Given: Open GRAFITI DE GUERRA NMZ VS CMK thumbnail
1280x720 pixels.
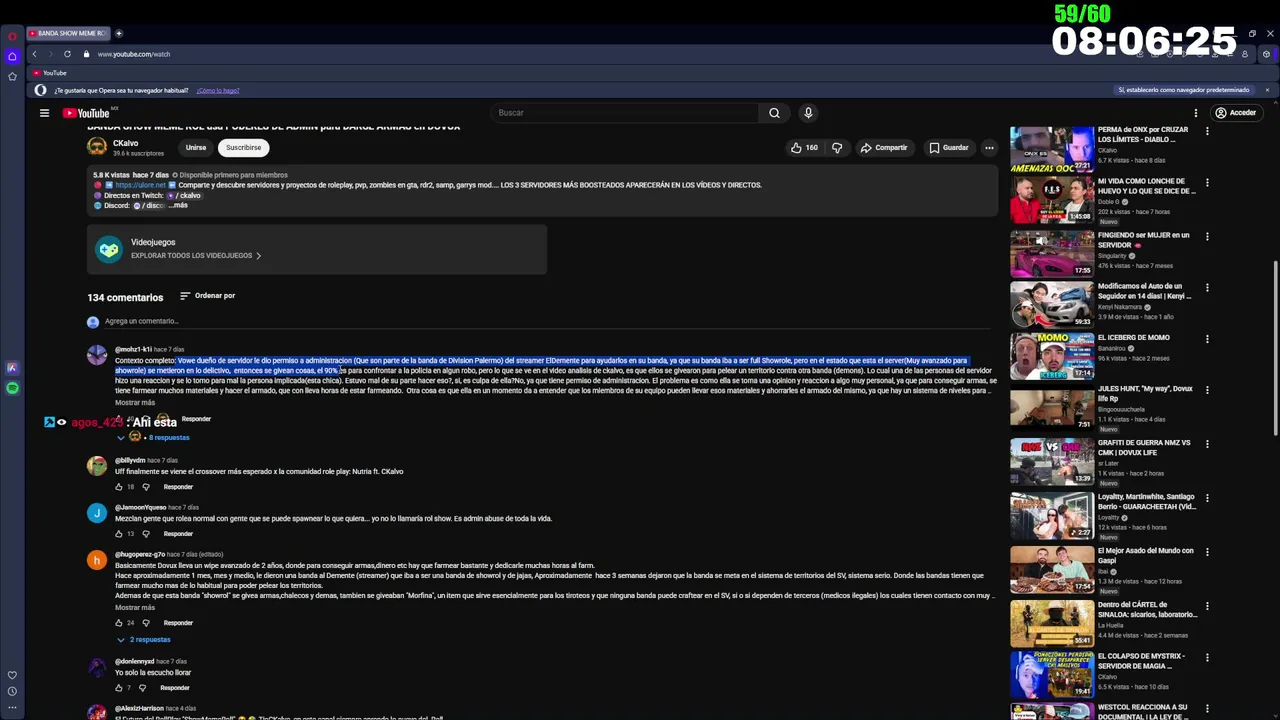Looking at the screenshot, I should (x=1052, y=461).
